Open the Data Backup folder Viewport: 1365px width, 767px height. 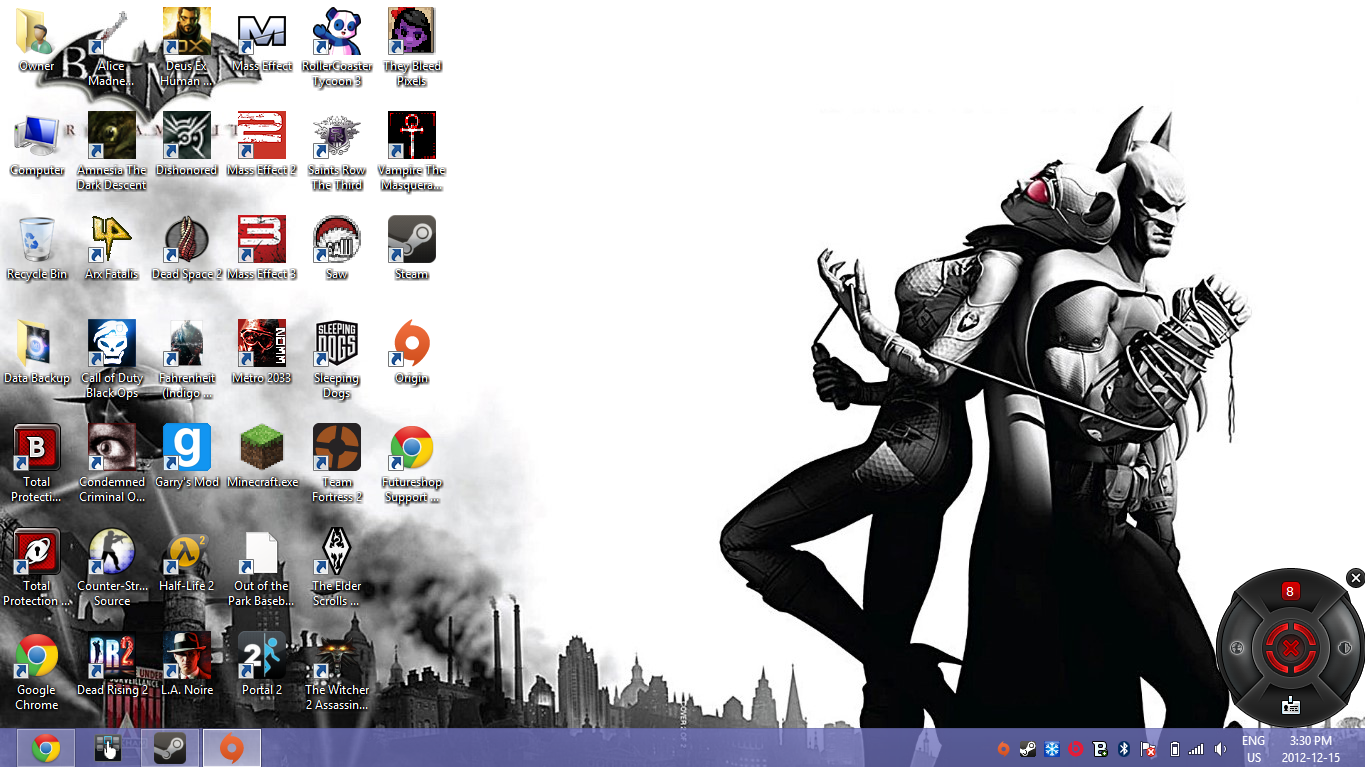click(37, 353)
